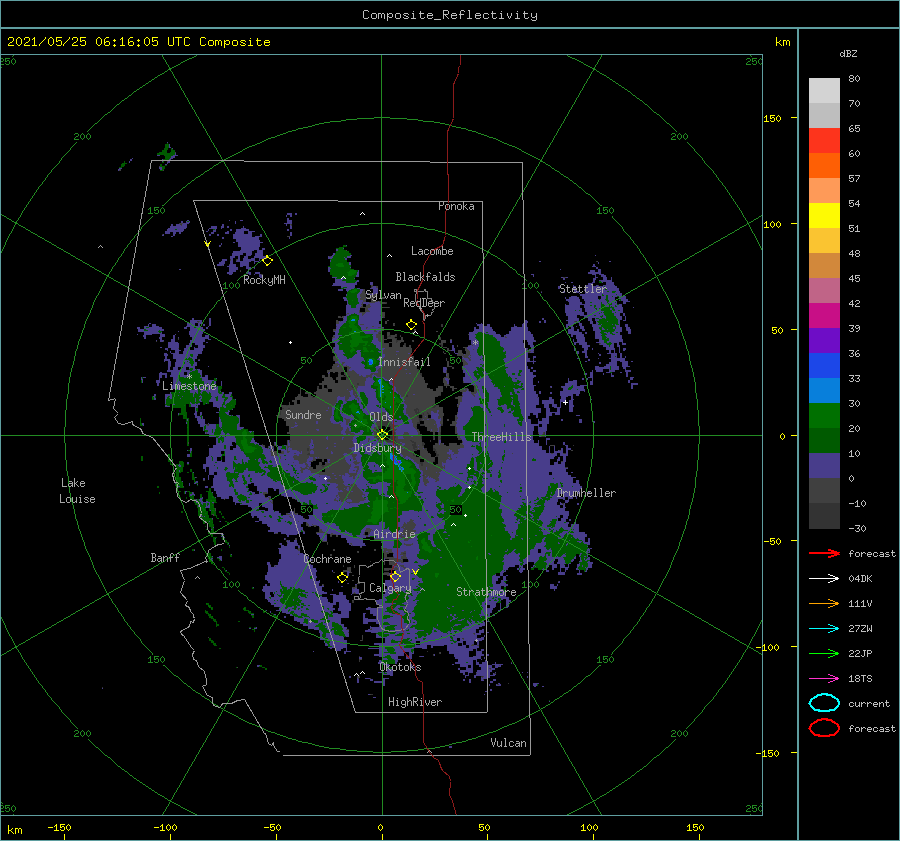Click the Blackfalds town label
The image size is (900, 841).
(x=425, y=277)
